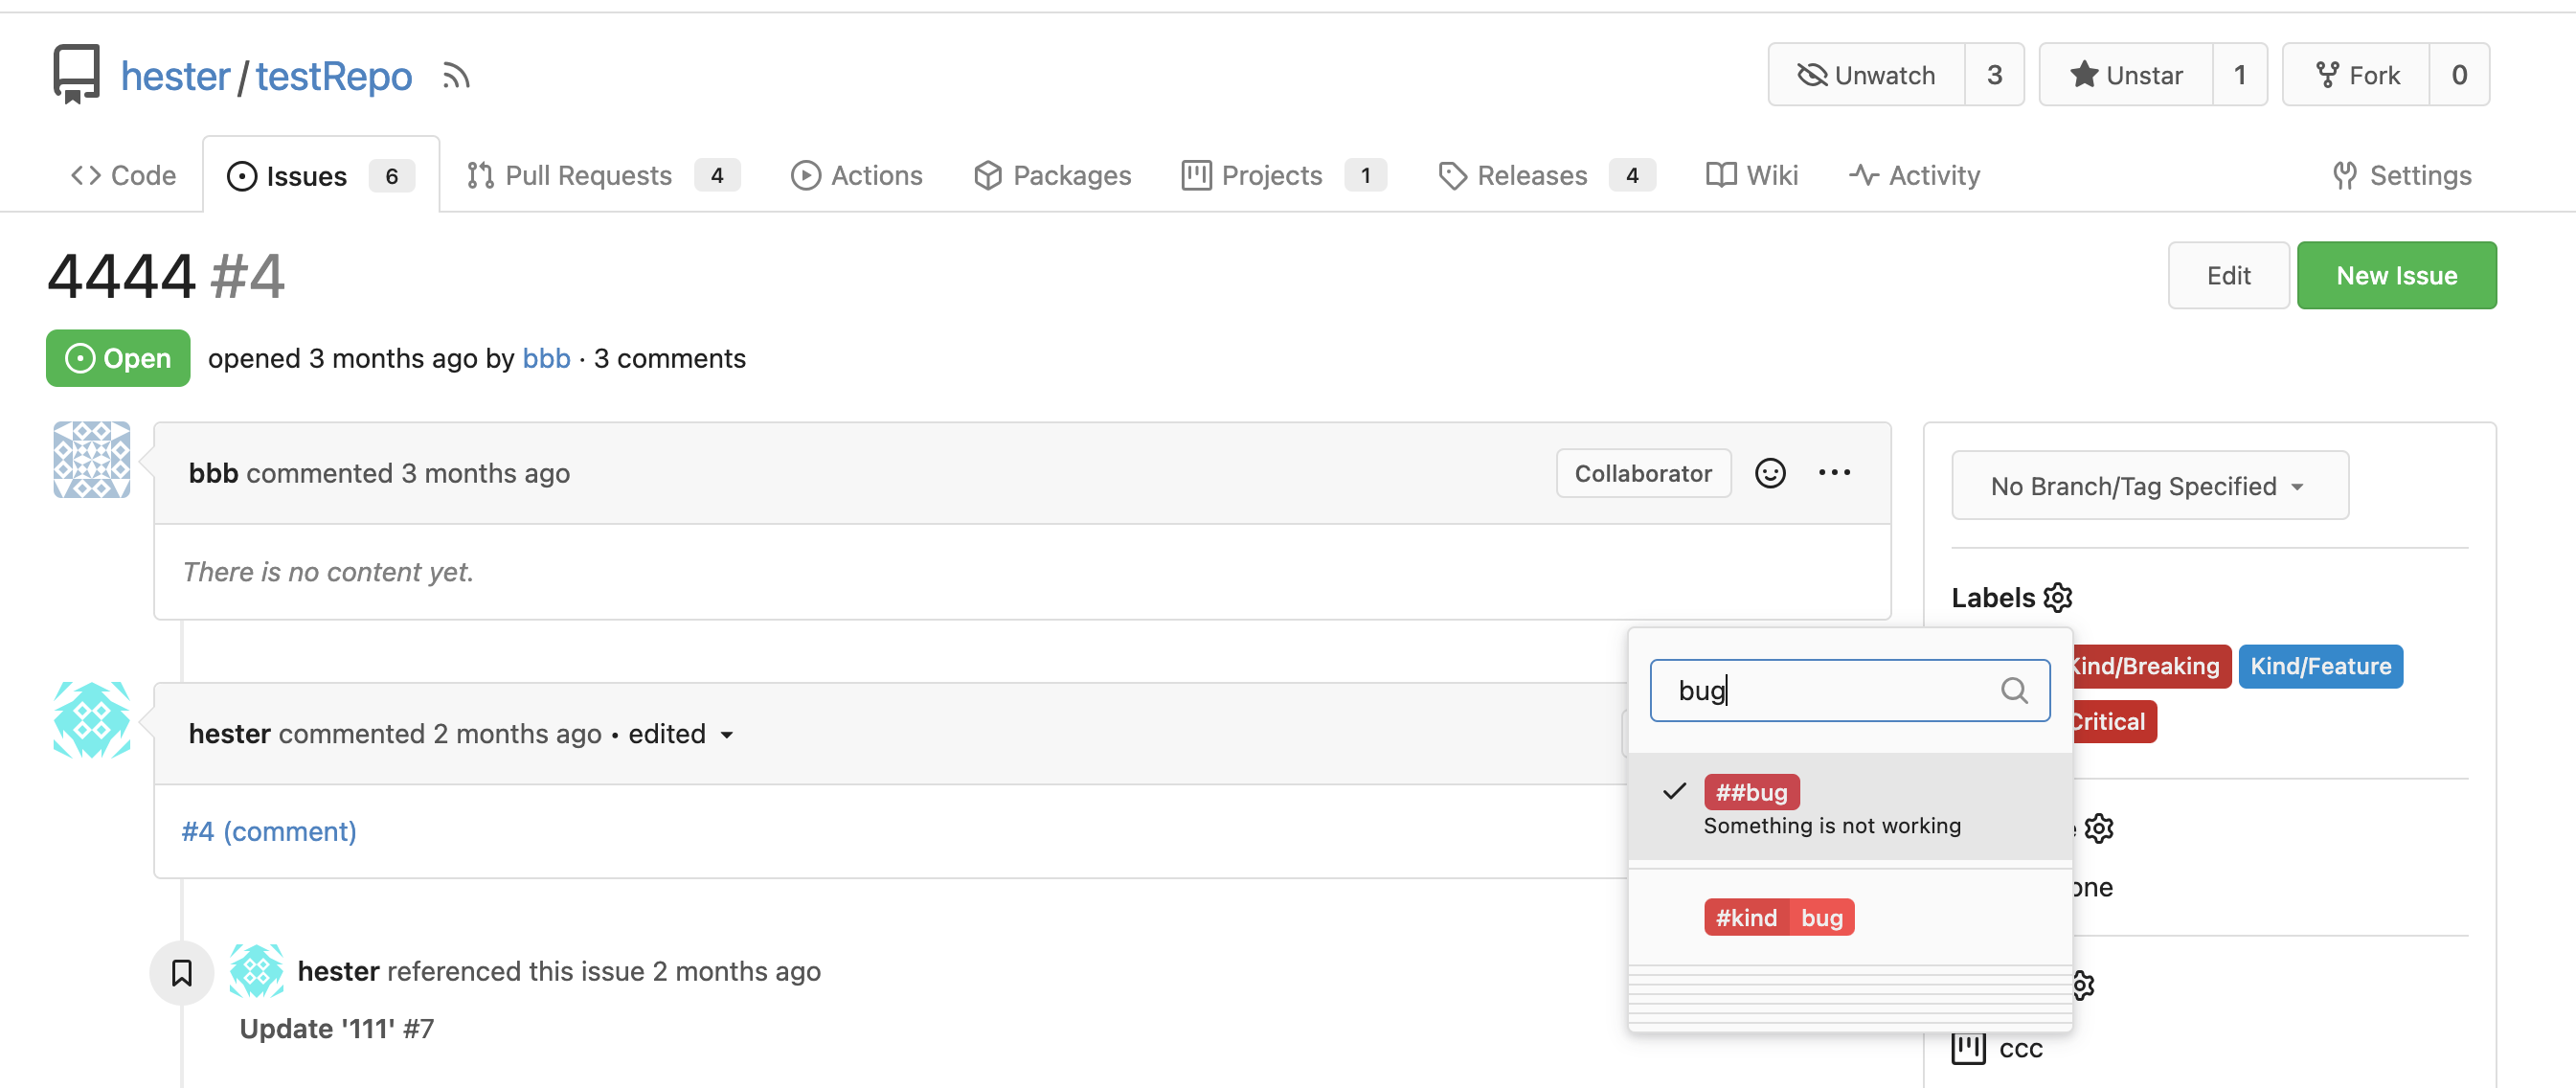Click the Edit button for issue 4444
The height and width of the screenshot is (1088, 2576).
2227,275
